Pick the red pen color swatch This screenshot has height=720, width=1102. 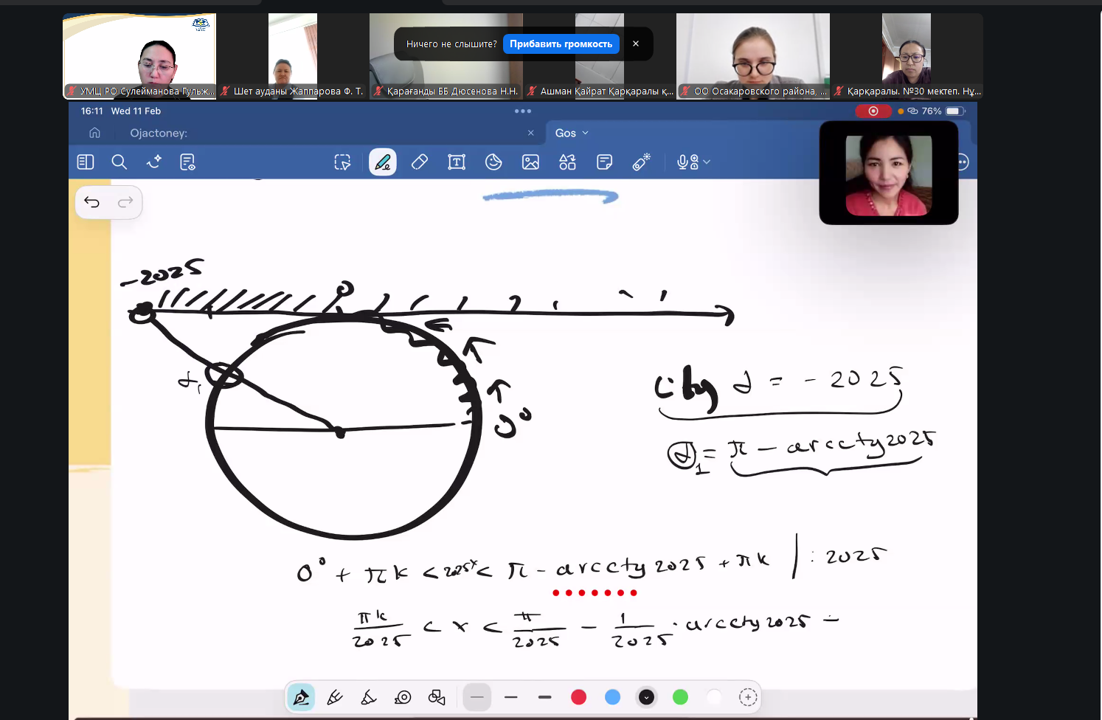tap(578, 697)
